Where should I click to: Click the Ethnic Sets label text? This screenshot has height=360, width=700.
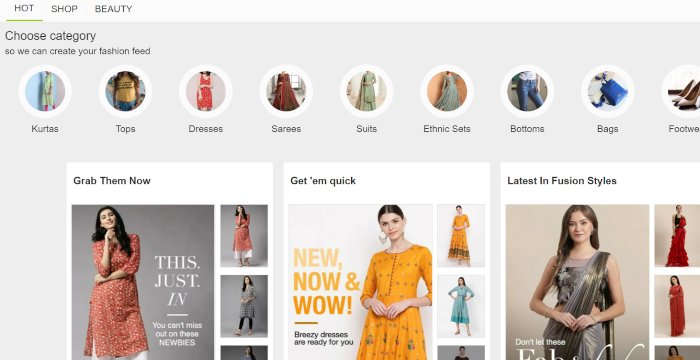click(x=447, y=129)
